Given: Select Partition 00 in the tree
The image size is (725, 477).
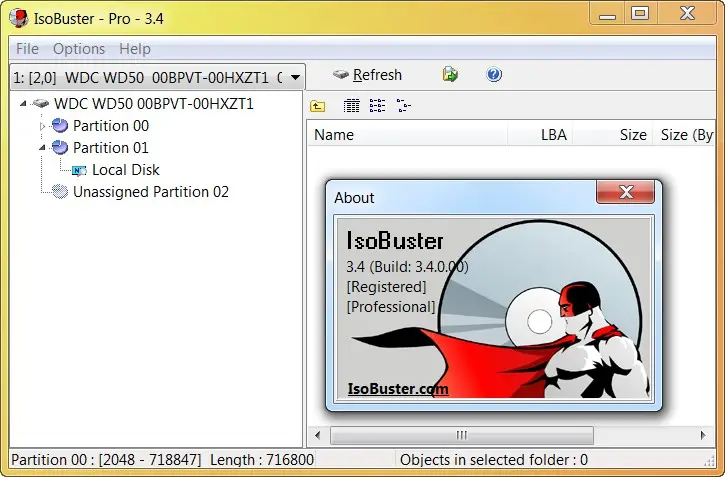Looking at the screenshot, I should [x=111, y=126].
